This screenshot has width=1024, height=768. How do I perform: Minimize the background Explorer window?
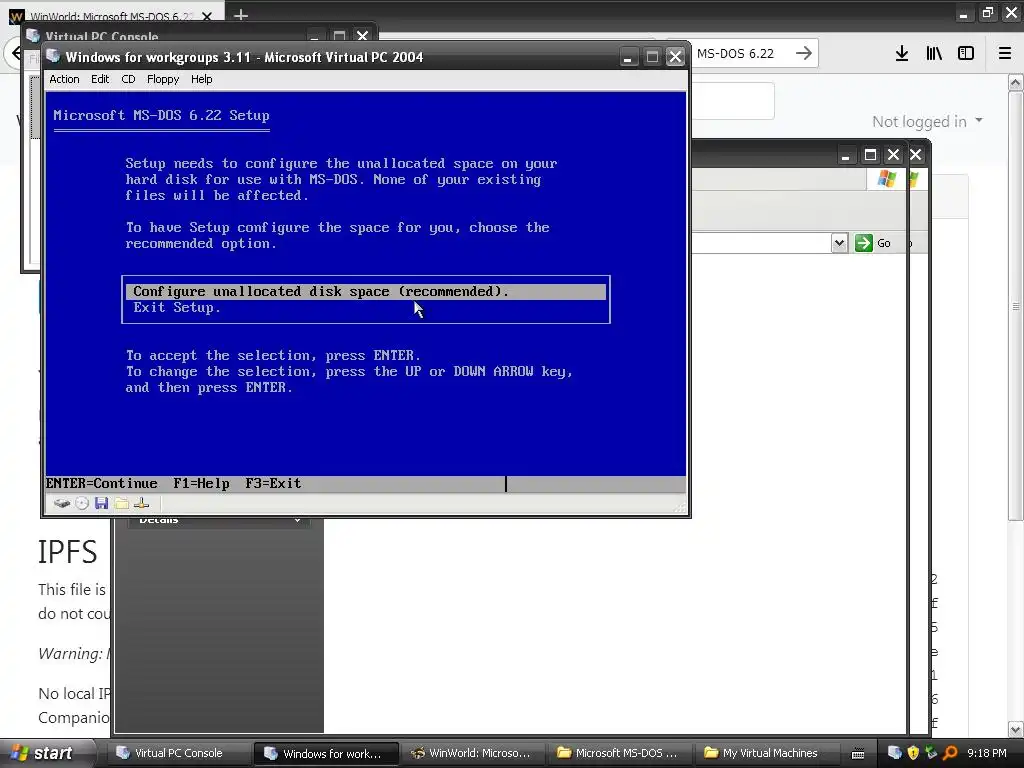(846, 155)
